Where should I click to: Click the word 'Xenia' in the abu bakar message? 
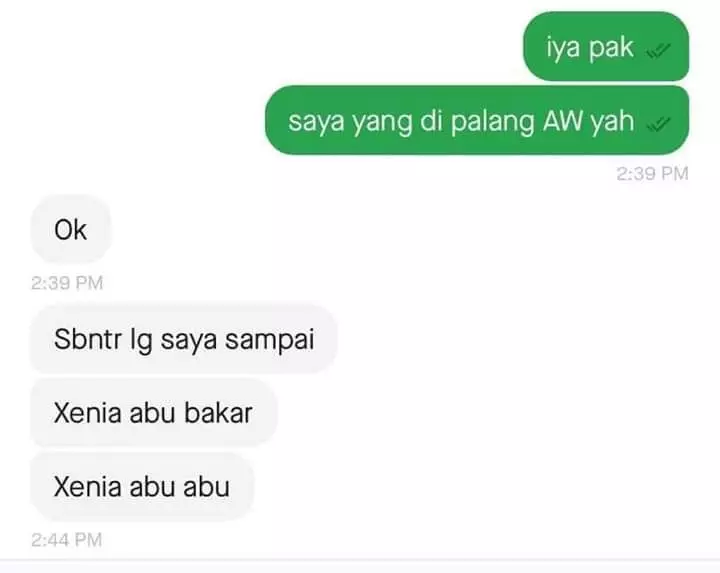(x=87, y=413)
